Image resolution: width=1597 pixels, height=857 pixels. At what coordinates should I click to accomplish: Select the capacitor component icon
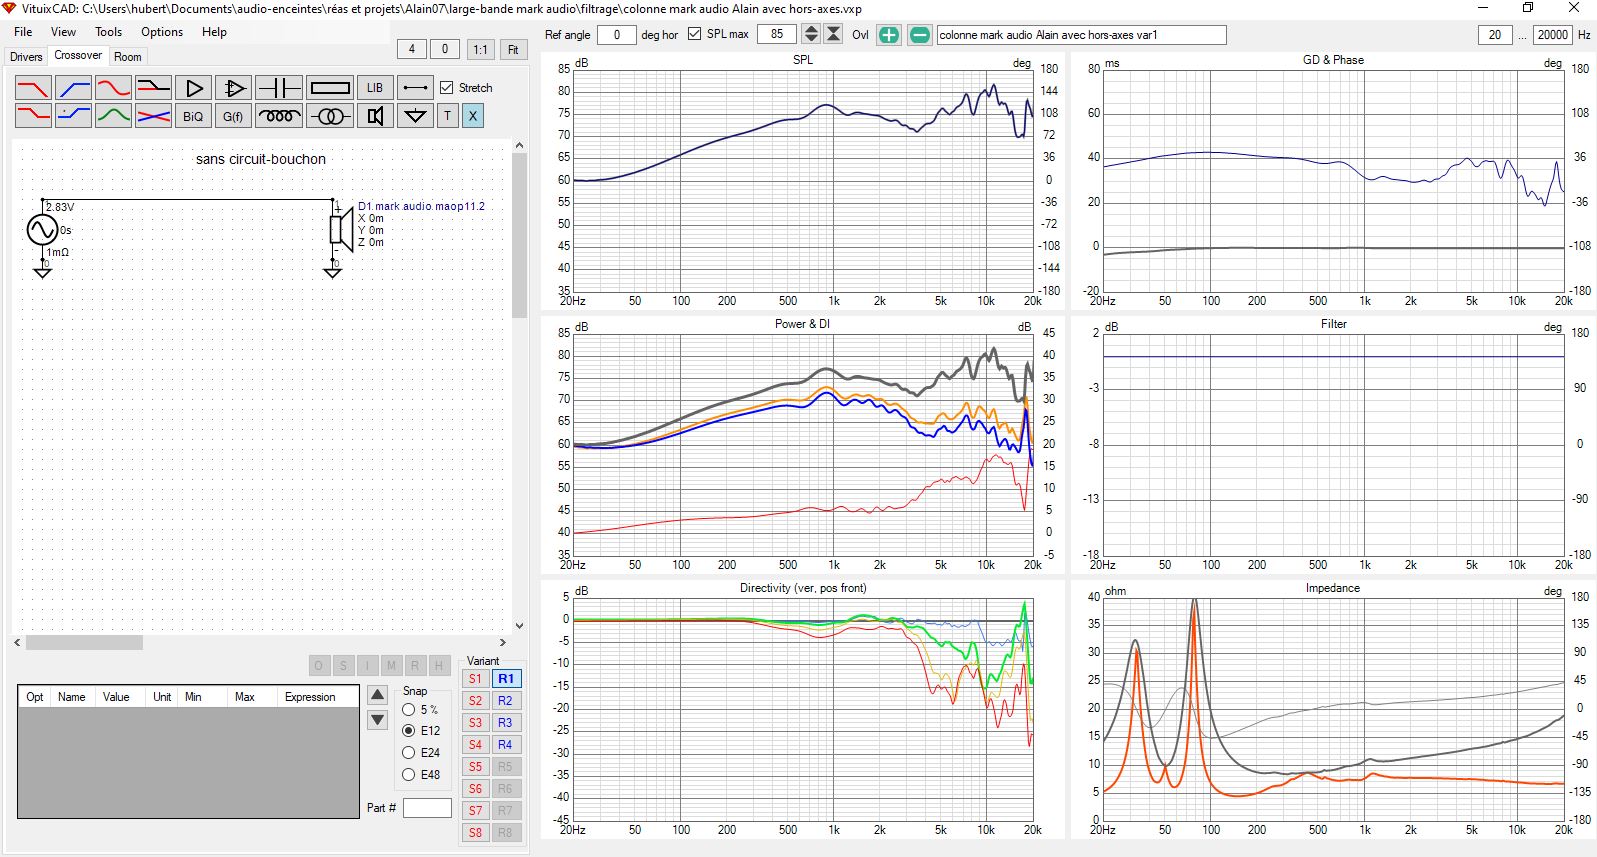pos(278,88)
